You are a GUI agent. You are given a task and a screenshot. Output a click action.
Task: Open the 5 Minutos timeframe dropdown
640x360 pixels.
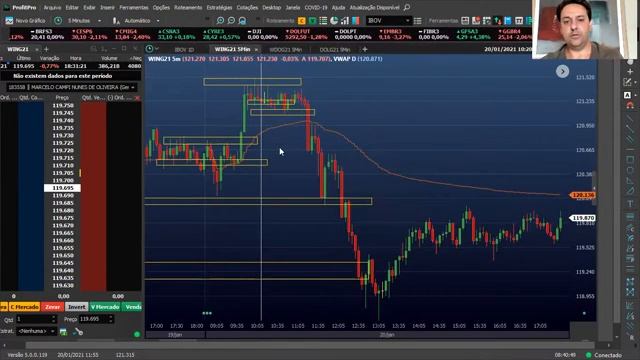[79, 20]
